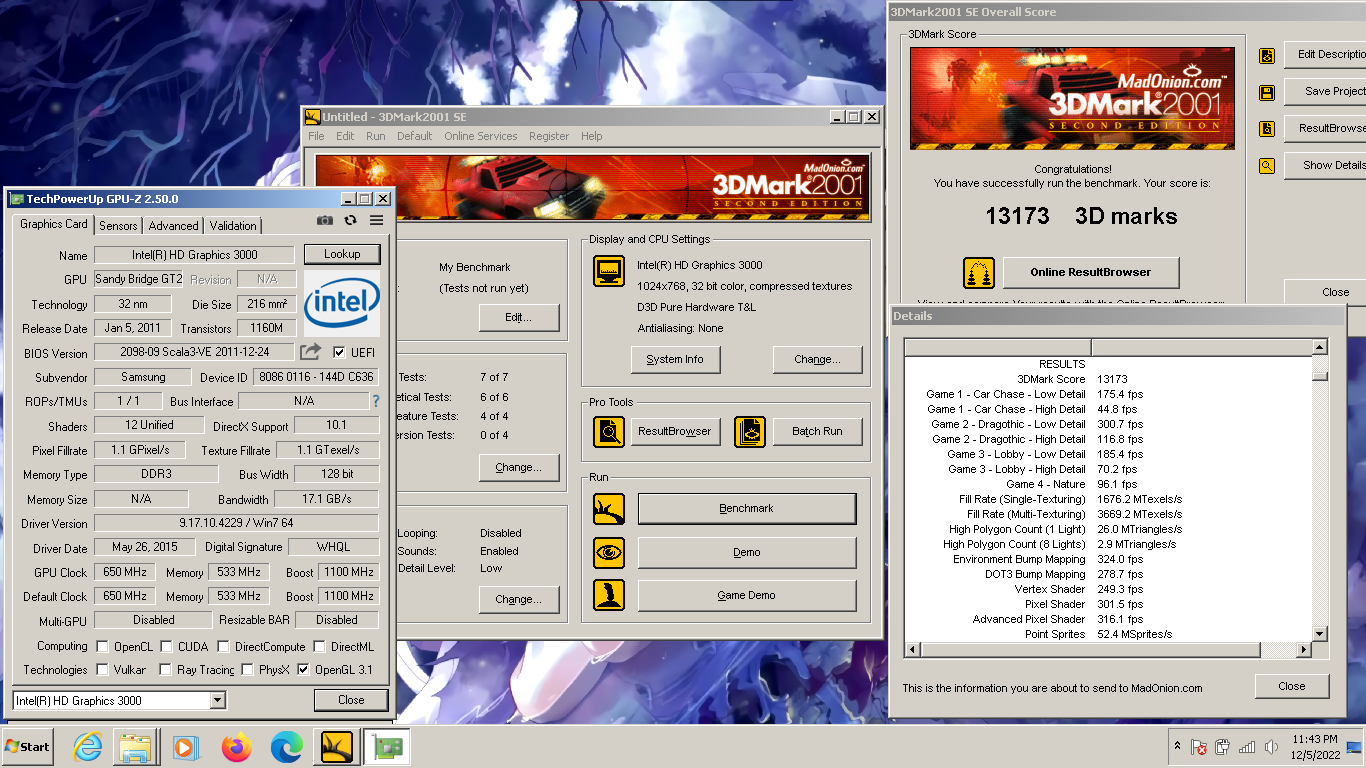Switch to the Sensors tab
Image resolution: width=1366 pixels, height=768 pixels.
click(x=118, y=226)
